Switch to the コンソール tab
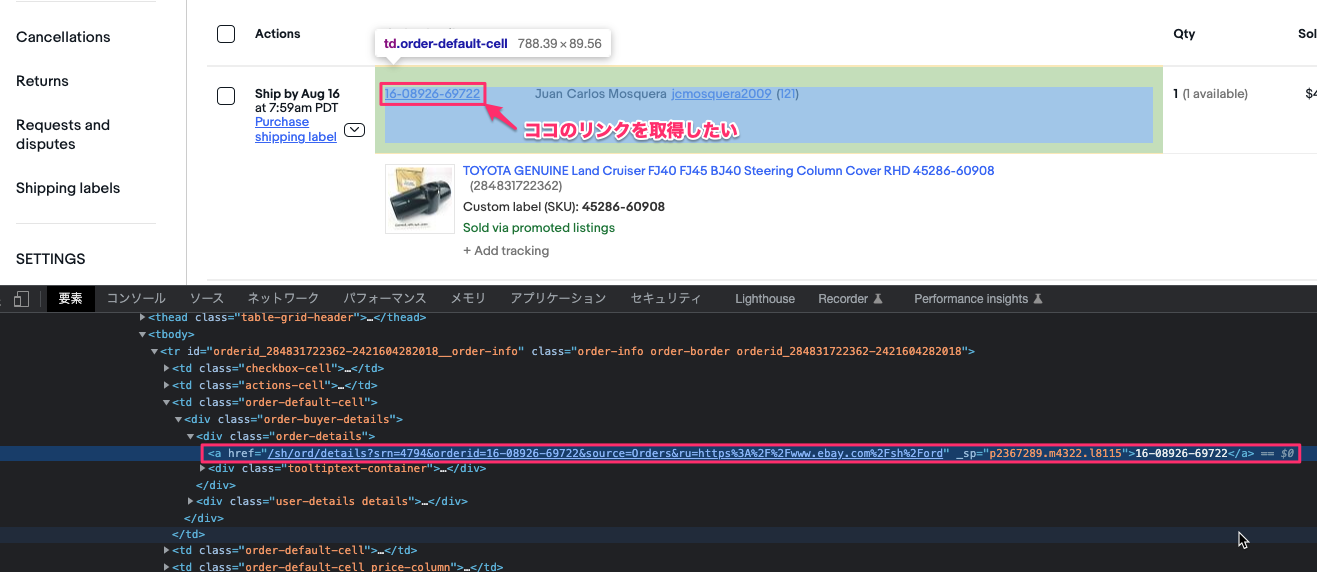This screenshot has width=1317, height=572. click(136, 299)
